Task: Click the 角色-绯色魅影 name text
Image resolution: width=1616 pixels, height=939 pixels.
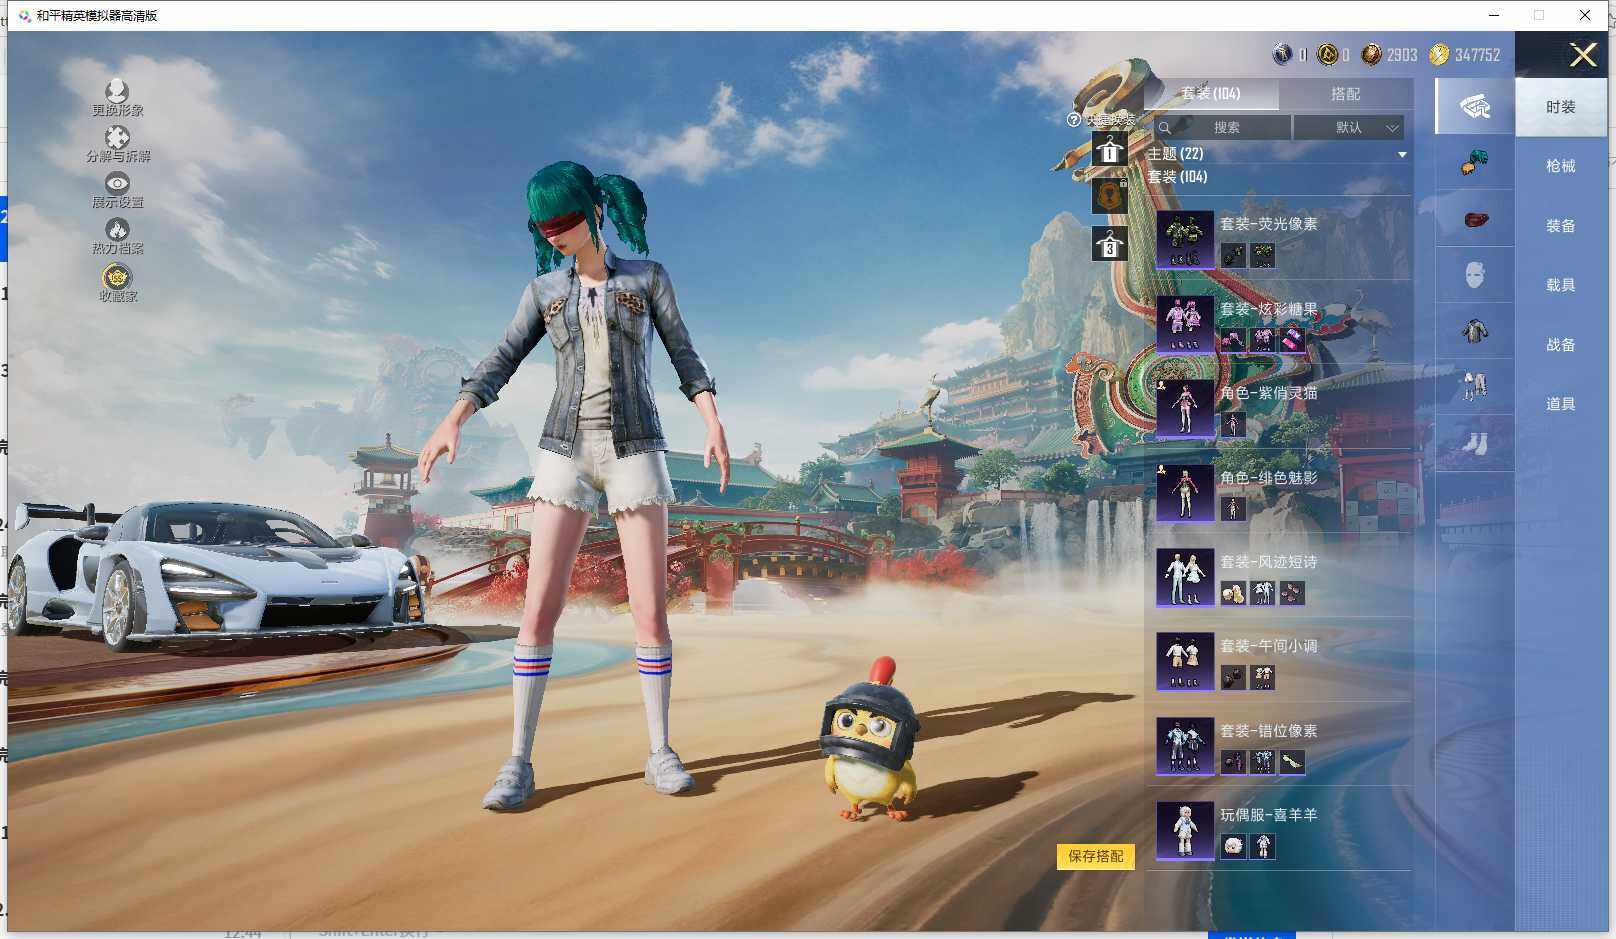Action: pos(1269,478)
